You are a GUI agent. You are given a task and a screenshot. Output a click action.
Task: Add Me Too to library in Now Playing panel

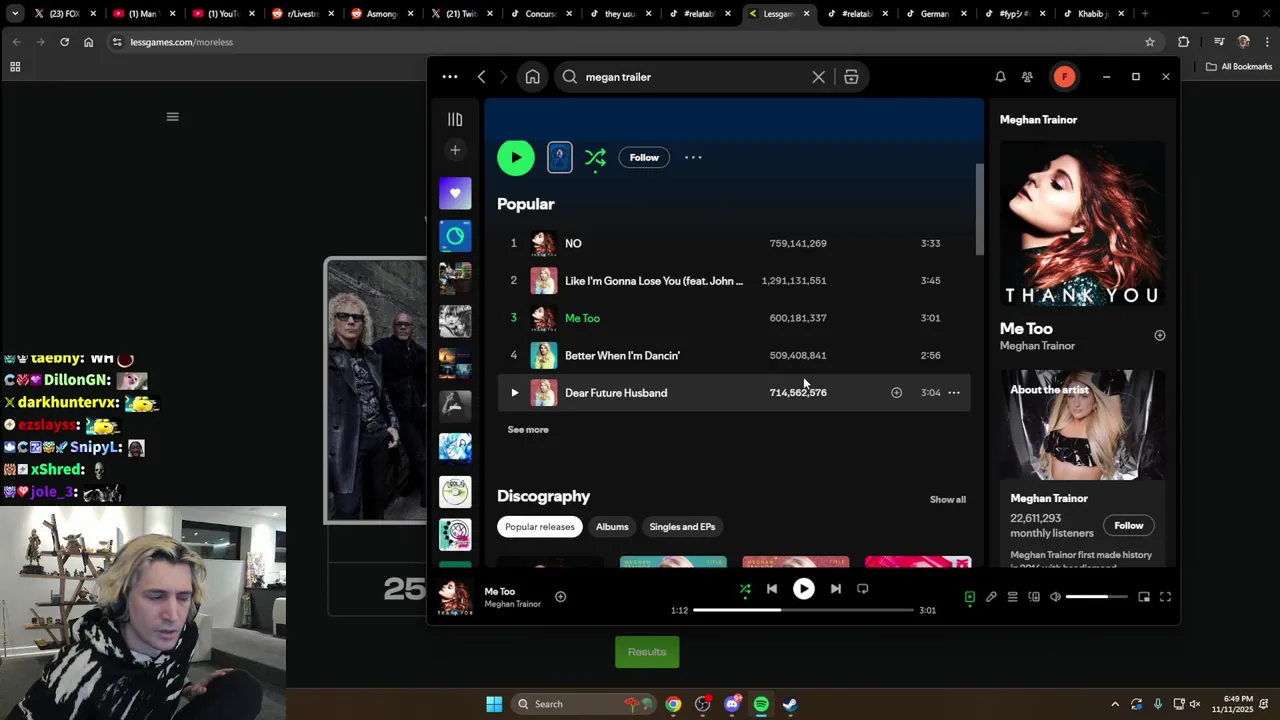pos(1160,336)
